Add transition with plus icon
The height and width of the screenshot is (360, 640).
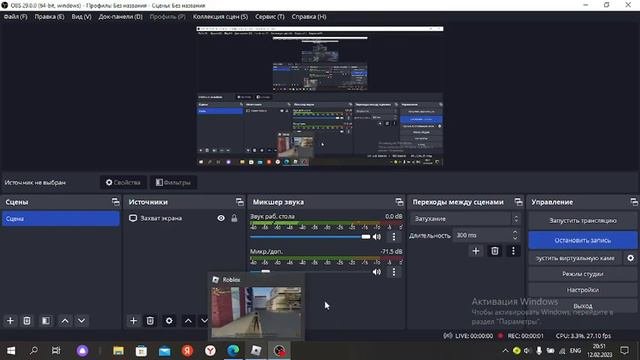coord(476,251)
